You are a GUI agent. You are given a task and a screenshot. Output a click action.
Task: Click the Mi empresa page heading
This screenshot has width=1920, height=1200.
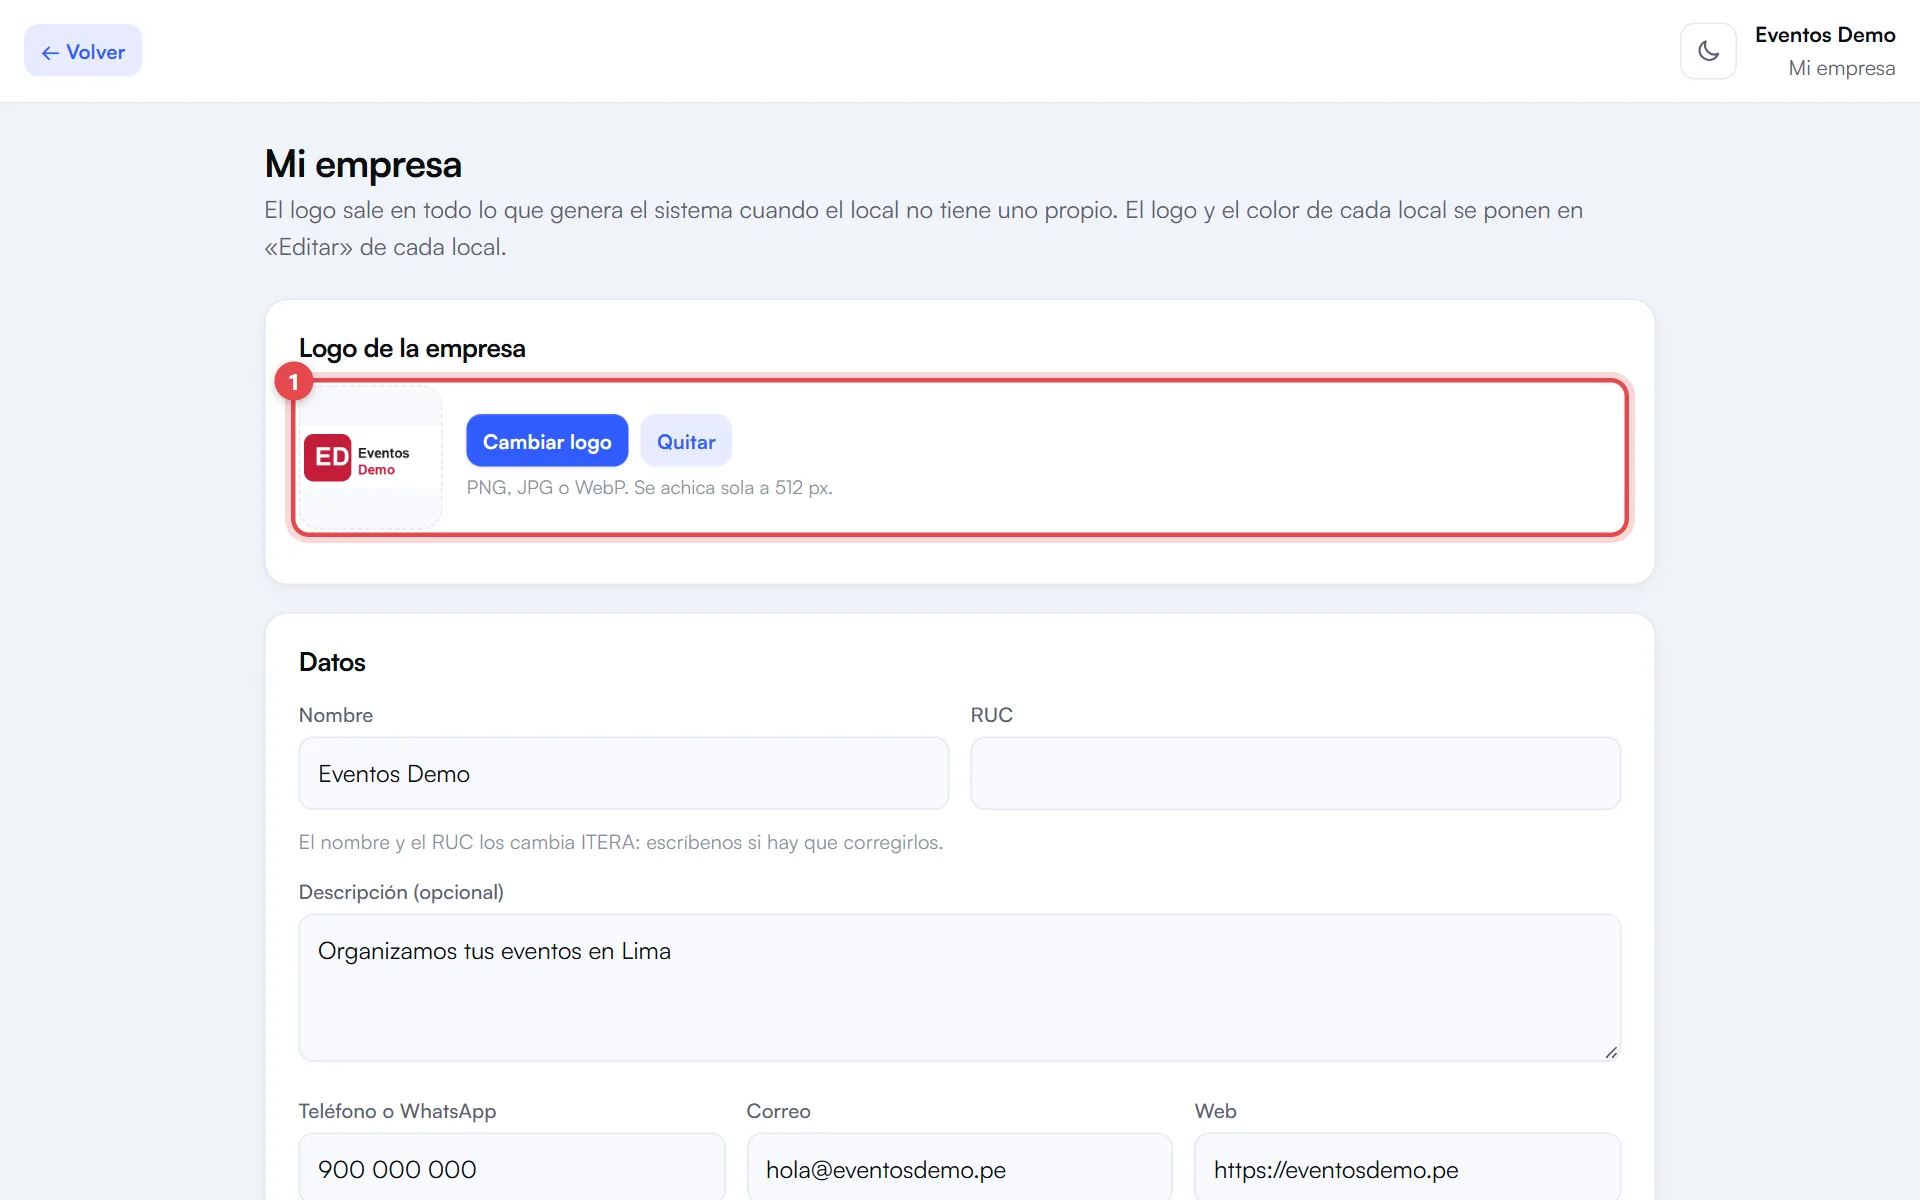363,164
